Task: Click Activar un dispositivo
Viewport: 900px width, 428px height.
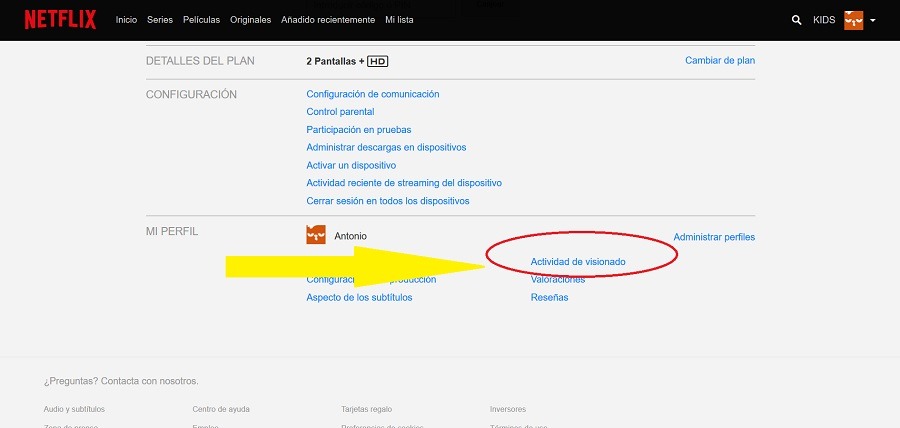Action: [x=351, y=165]
